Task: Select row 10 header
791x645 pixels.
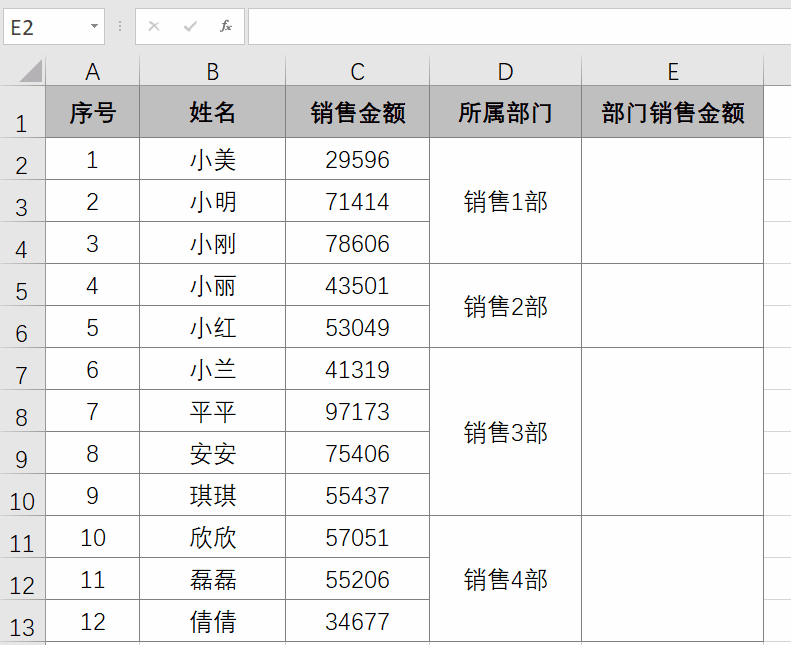Action: click(x=22, y=495)
